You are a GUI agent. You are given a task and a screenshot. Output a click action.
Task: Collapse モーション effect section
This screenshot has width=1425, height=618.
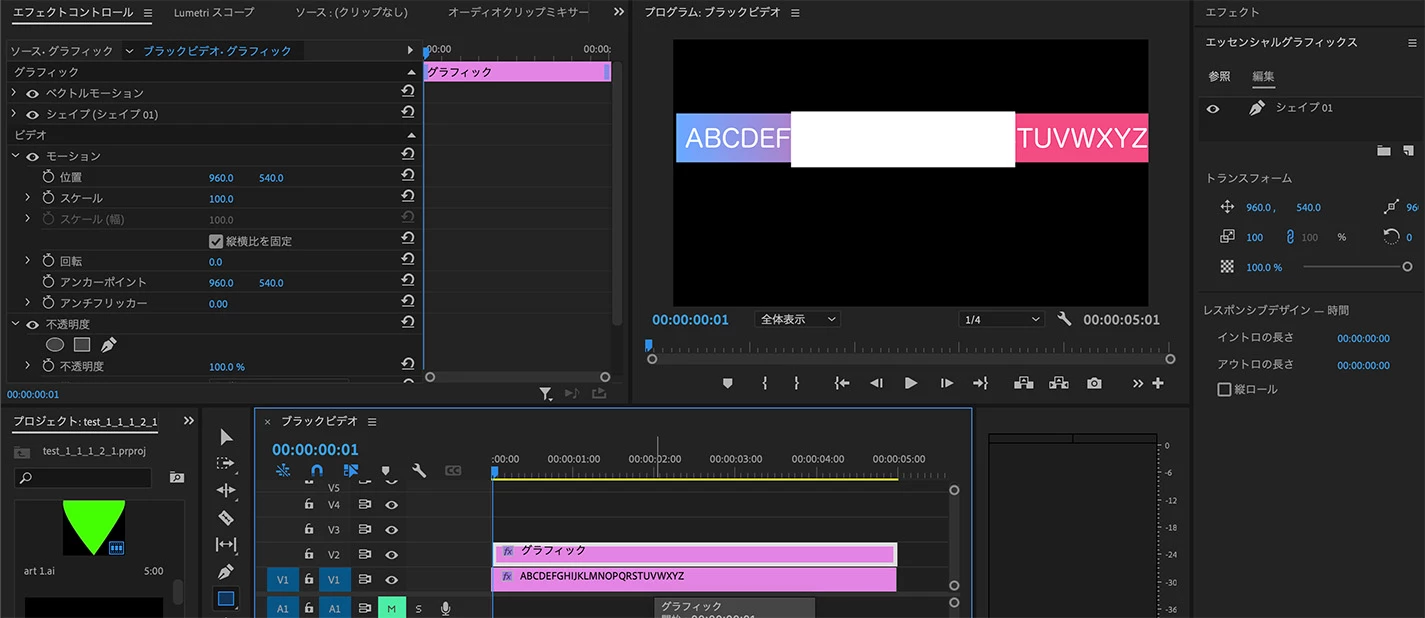pos(15,156)
